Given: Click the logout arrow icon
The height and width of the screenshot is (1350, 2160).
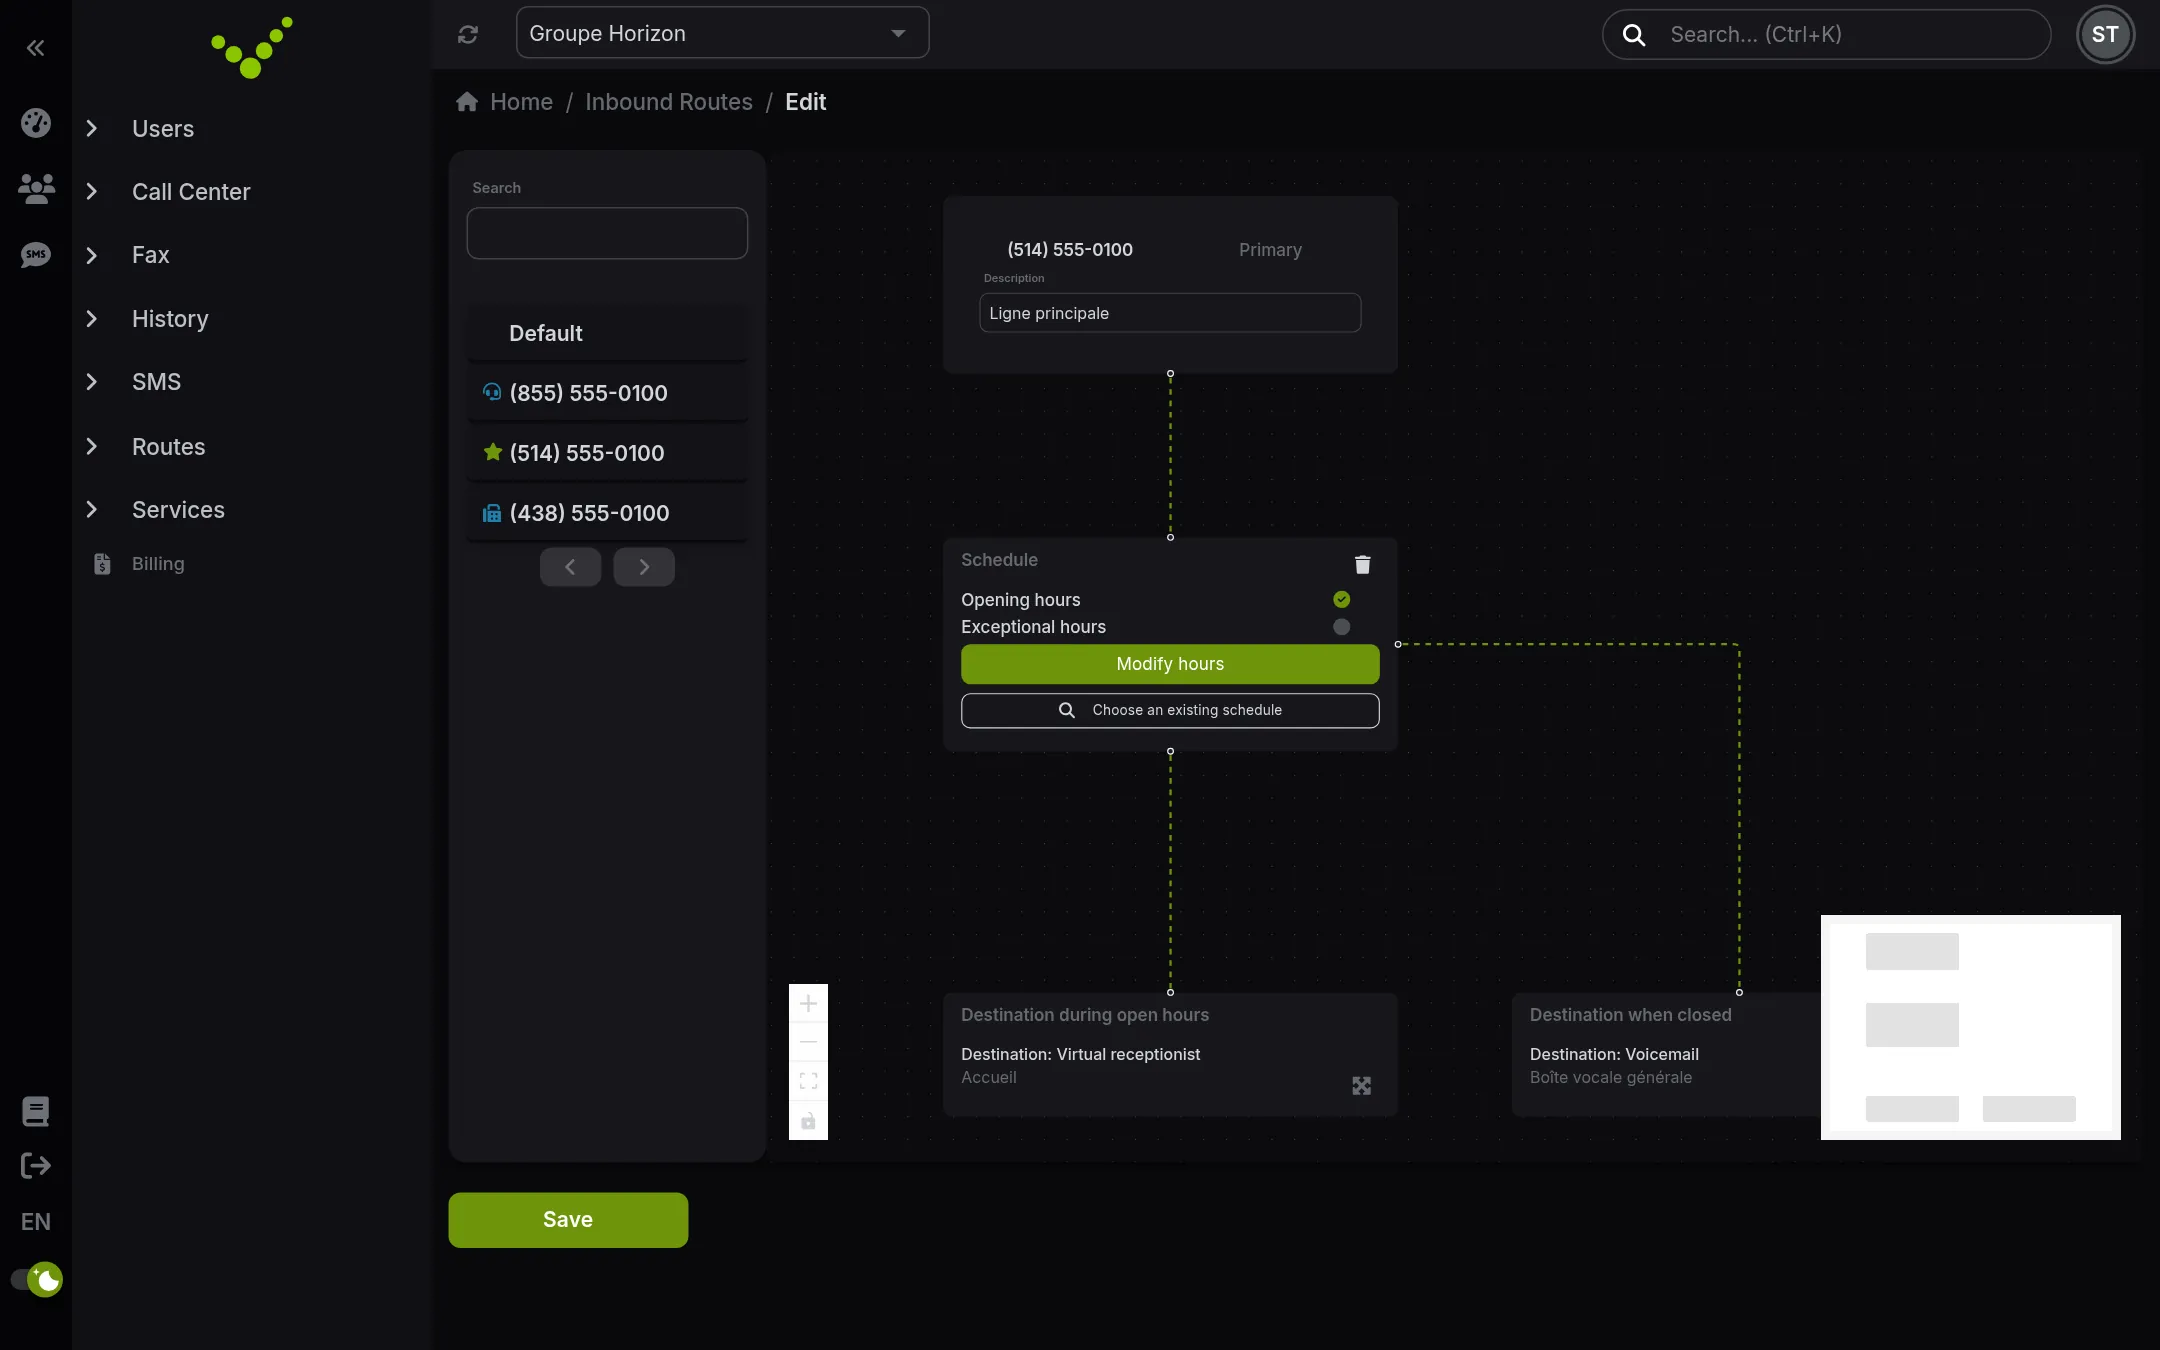Looking at the screenshot, I should [x=36, y=1165].
